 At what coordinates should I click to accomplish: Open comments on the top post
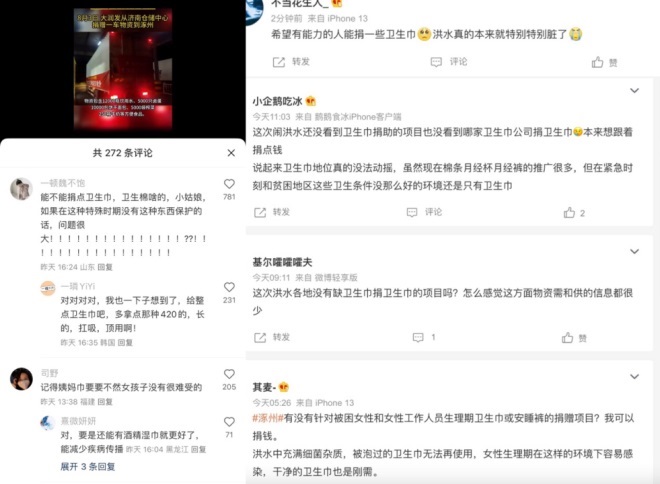(x=449, y=62)
